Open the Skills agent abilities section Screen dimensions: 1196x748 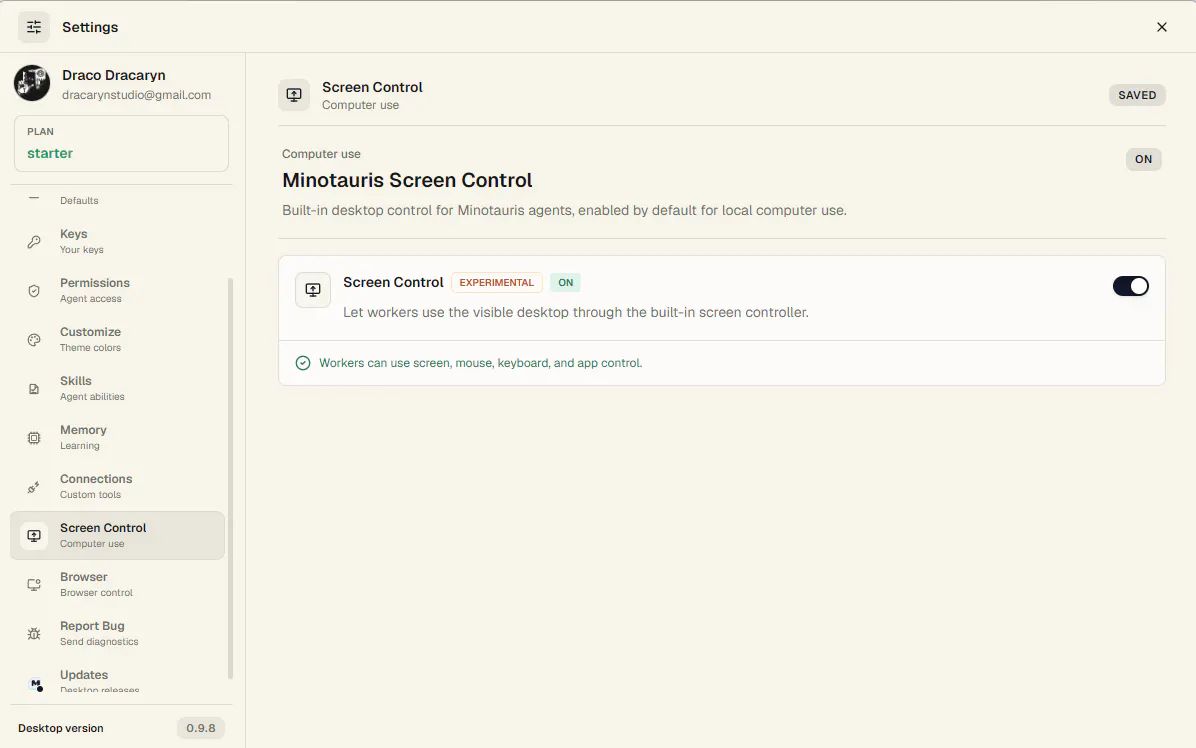coord(117,388)
